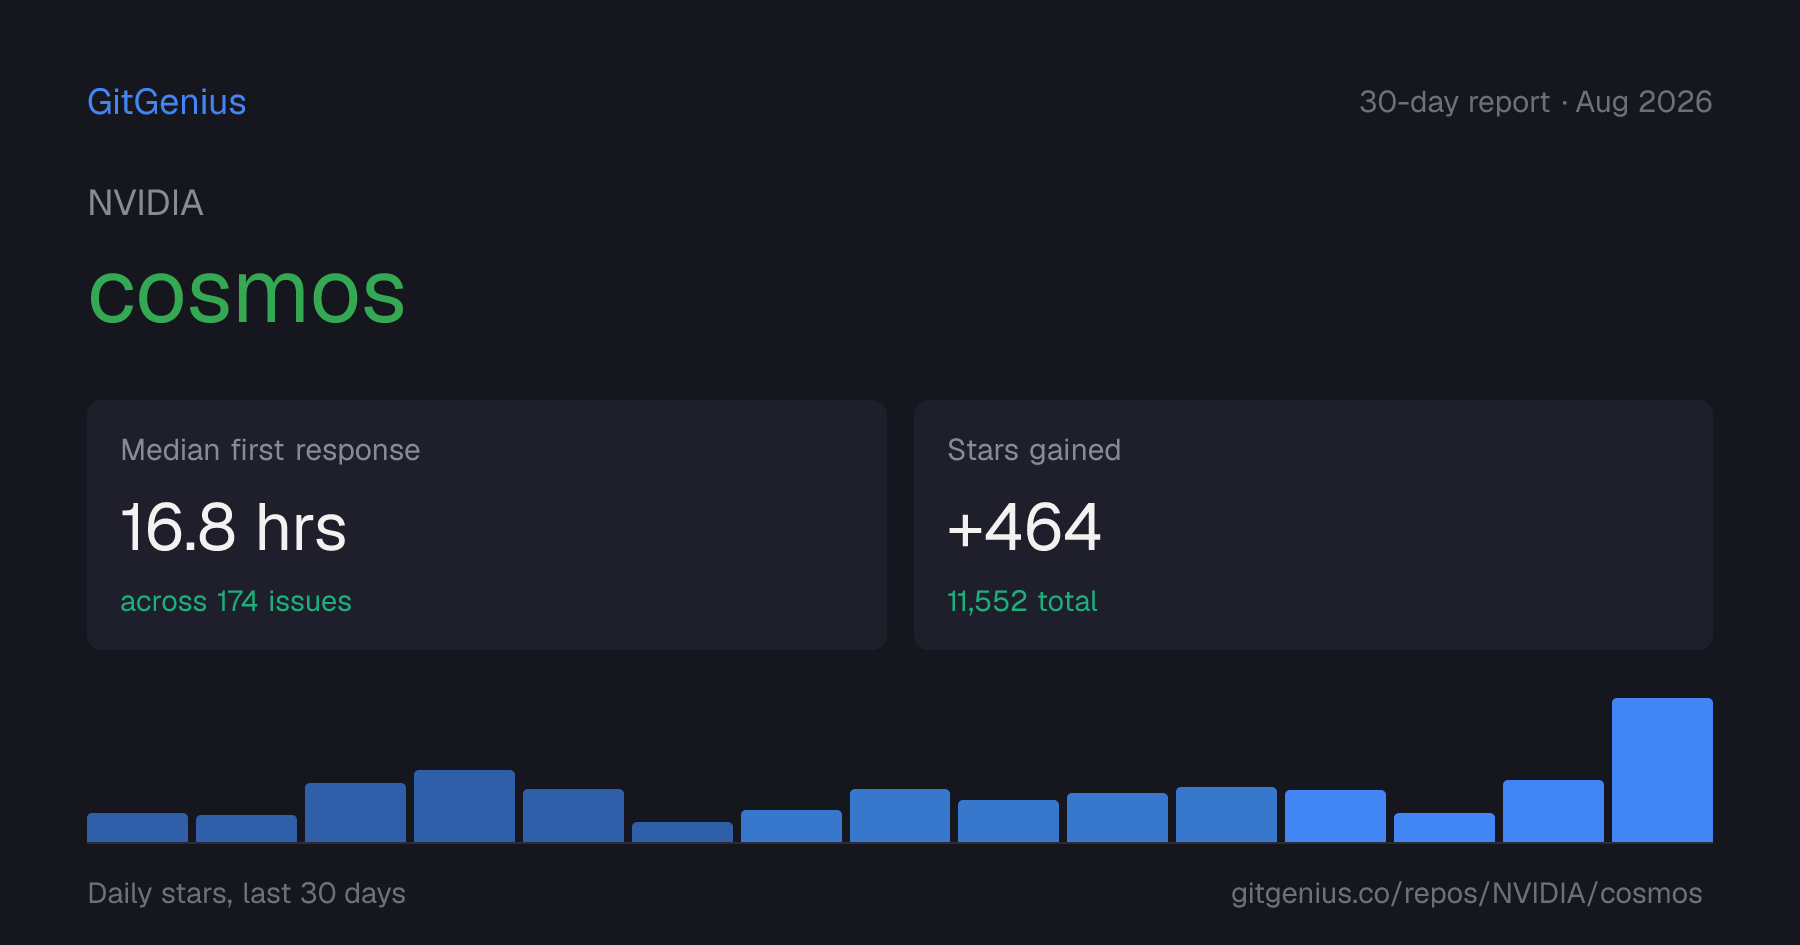The width and height of the screenshot is (1800, 945).
Task: Click the GitGenius brand link
Action: (167, 102)
